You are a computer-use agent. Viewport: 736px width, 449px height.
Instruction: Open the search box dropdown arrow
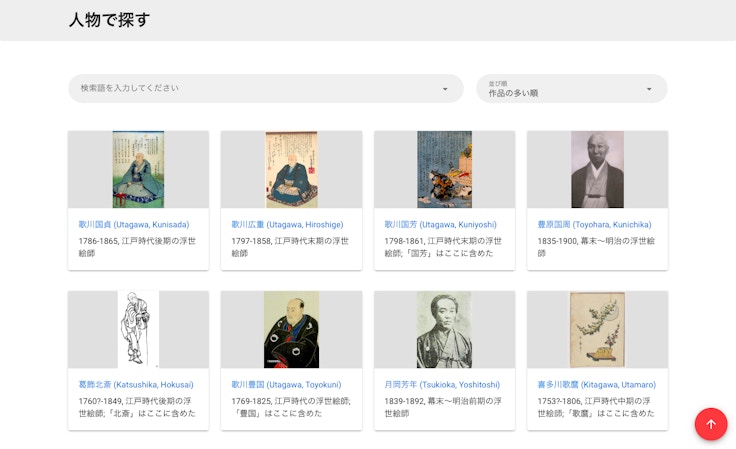445,89
